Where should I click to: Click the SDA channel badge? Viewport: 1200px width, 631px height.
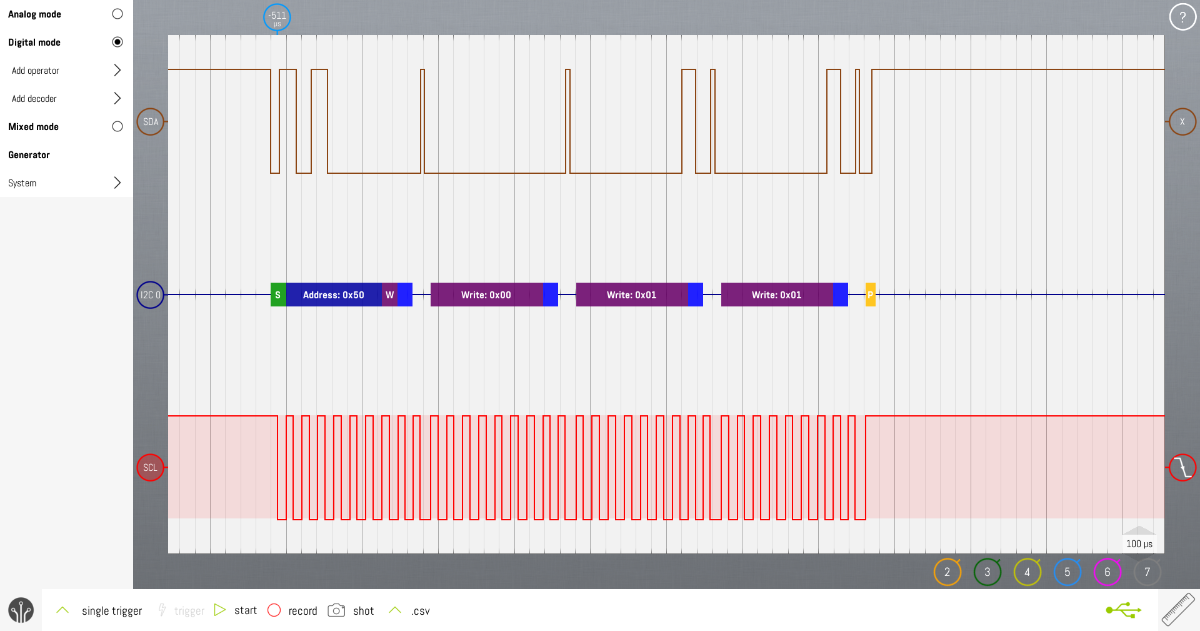pos(150,122)
